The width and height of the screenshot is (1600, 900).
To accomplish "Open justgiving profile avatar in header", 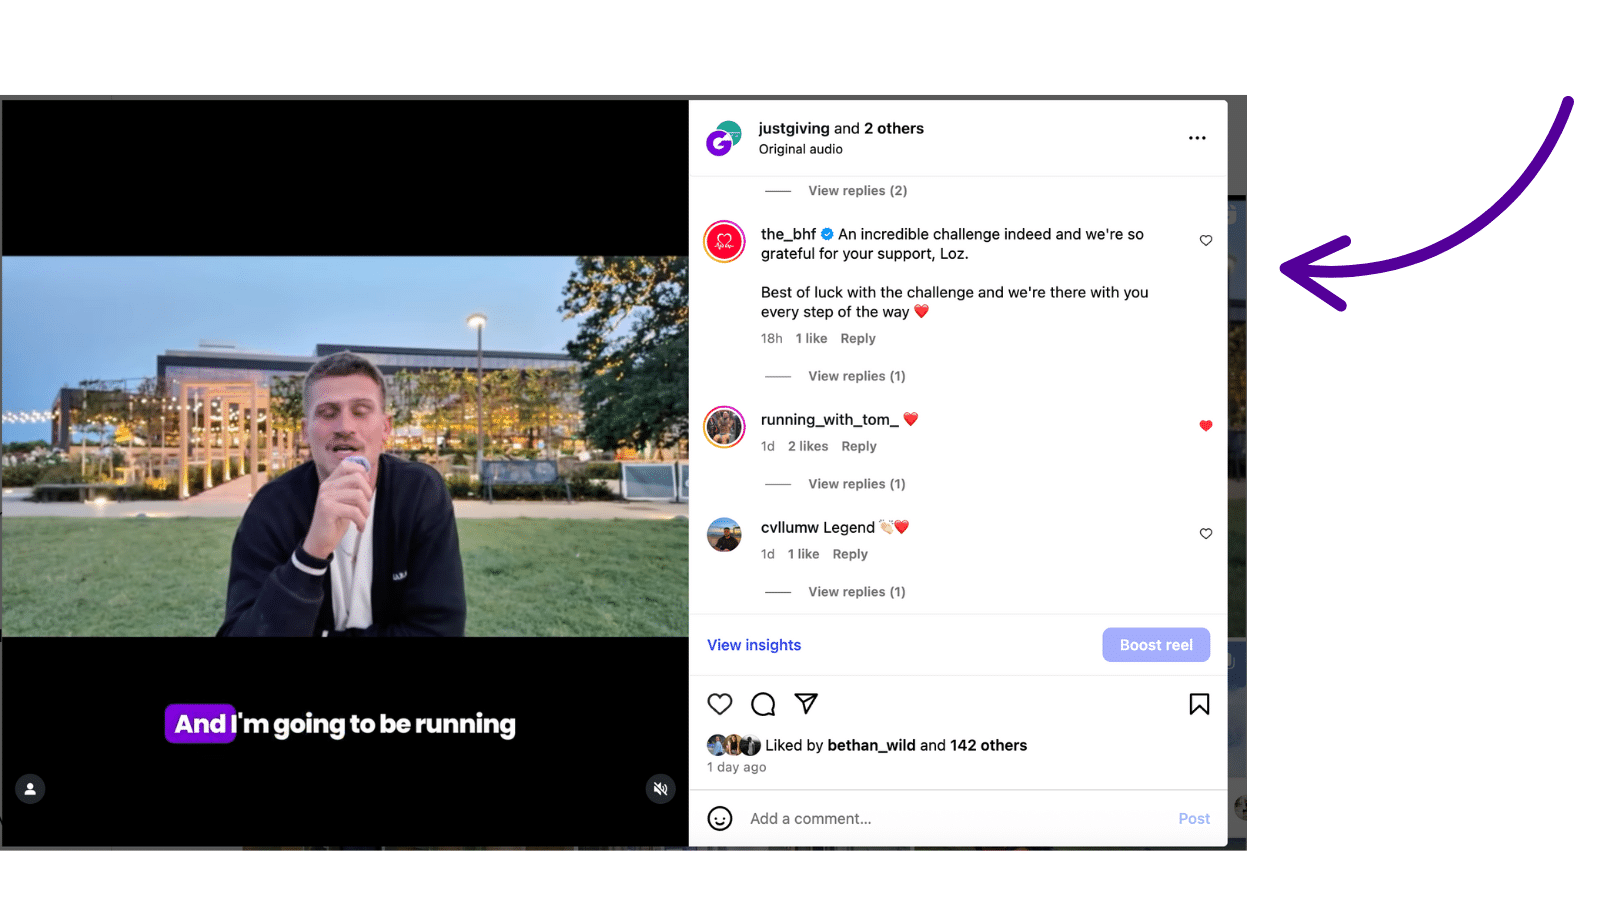I will (x=724, y=138).
